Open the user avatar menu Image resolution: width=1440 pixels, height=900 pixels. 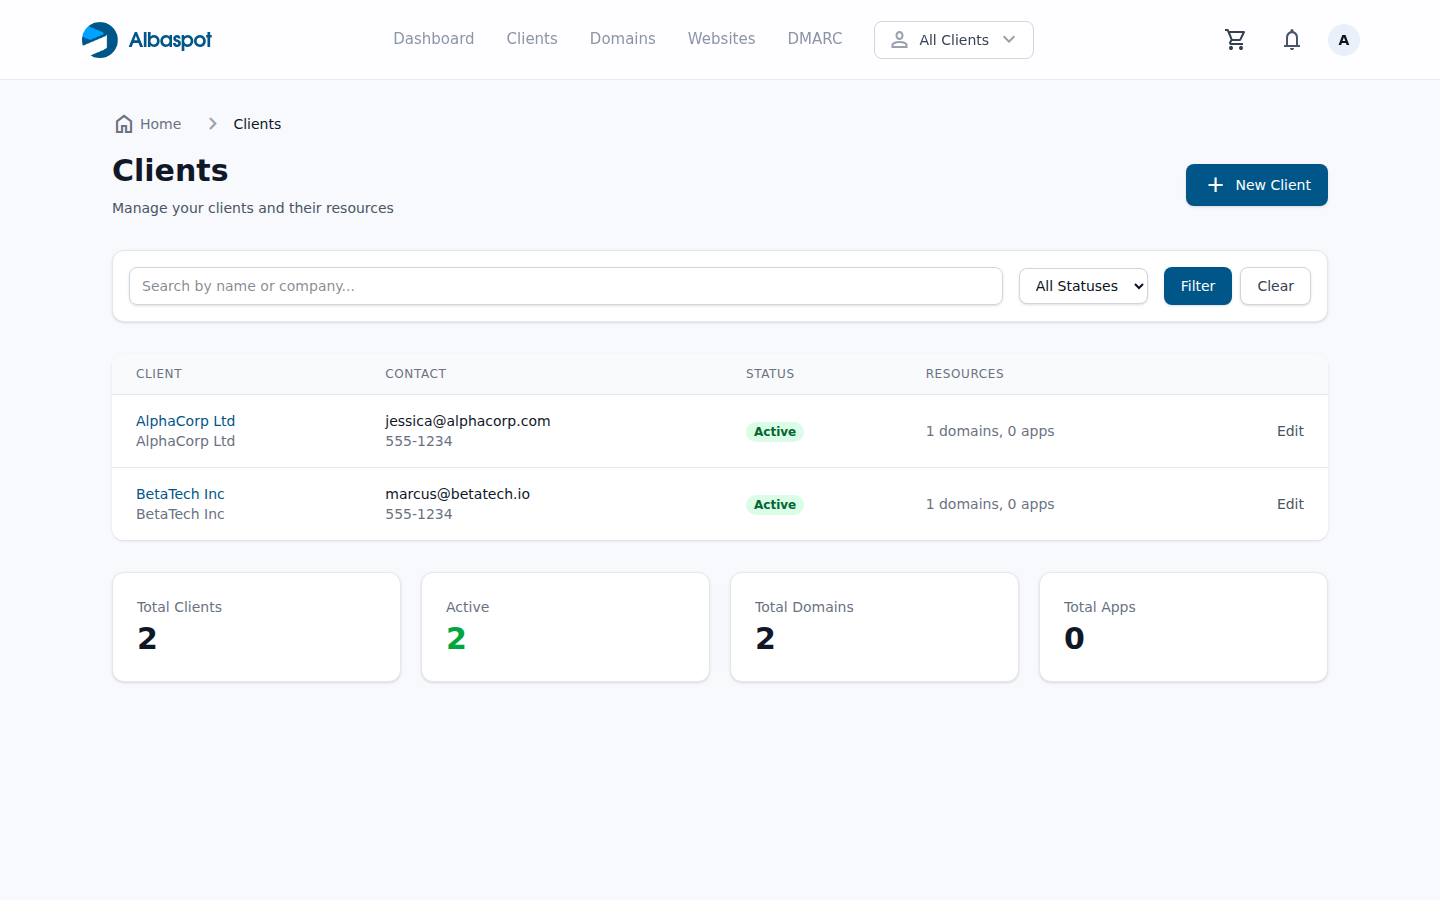pos(1343,40)
